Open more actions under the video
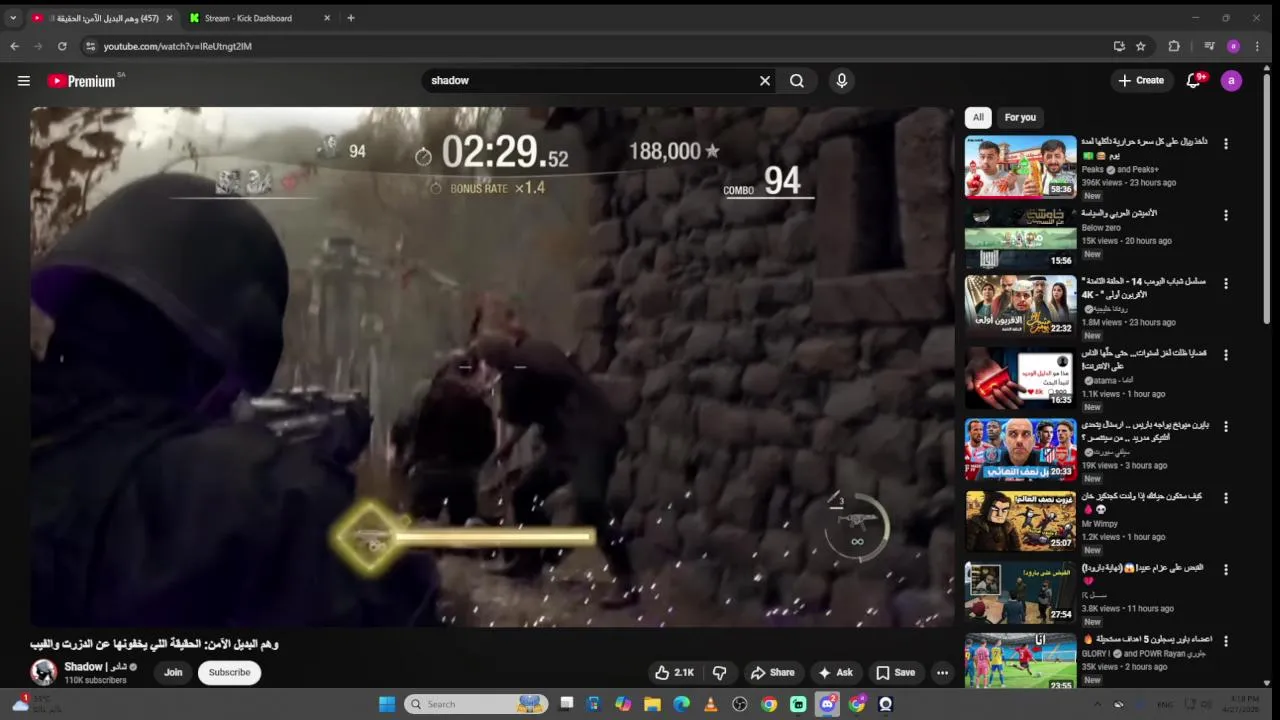This screenshot has width=1280, height=720. (942, 673)
